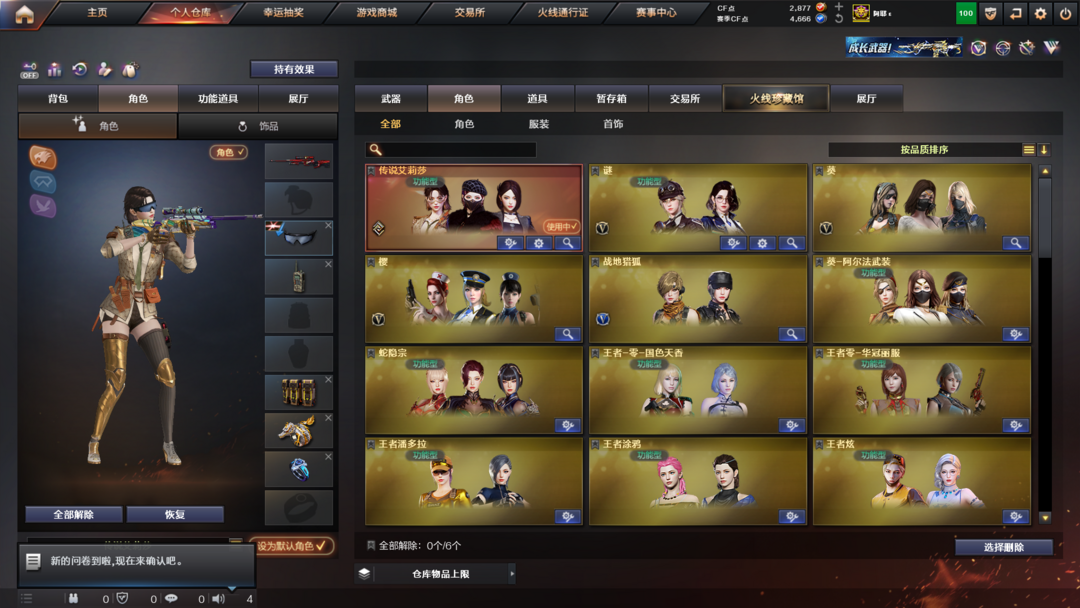
Task: Check 设为默认角色 option
Action: point(291,546)
